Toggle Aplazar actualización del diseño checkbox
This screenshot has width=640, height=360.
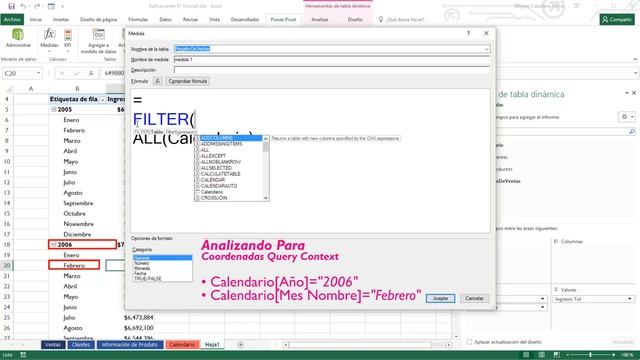pos(469,342)
